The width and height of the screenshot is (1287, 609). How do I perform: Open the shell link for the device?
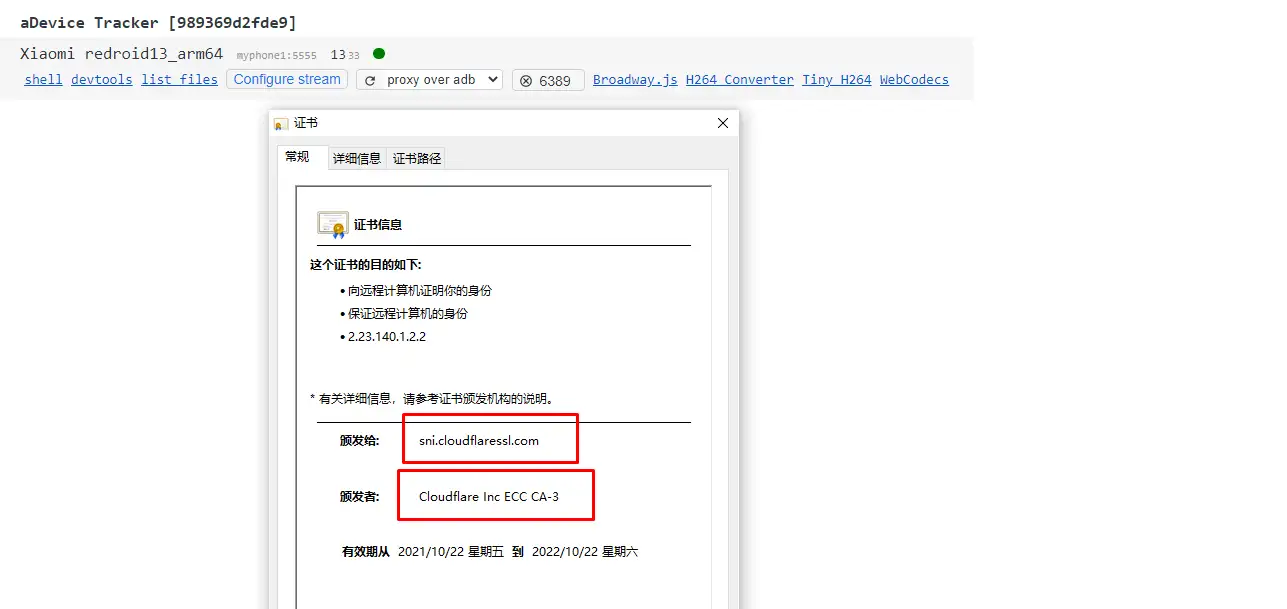coord(43,80)
